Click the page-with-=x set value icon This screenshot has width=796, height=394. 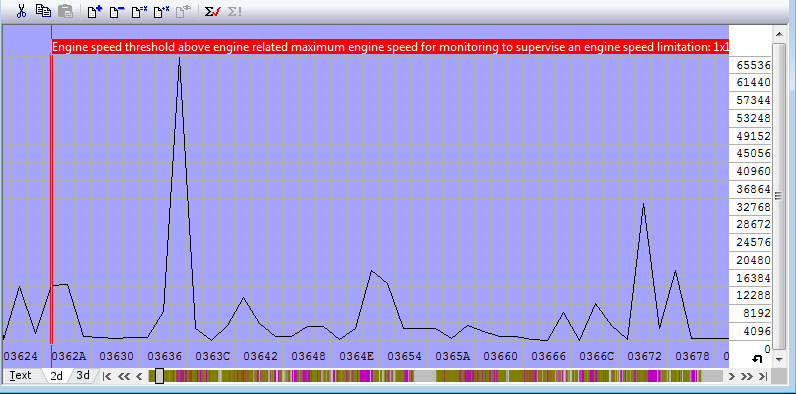click(x=139, y=11)
